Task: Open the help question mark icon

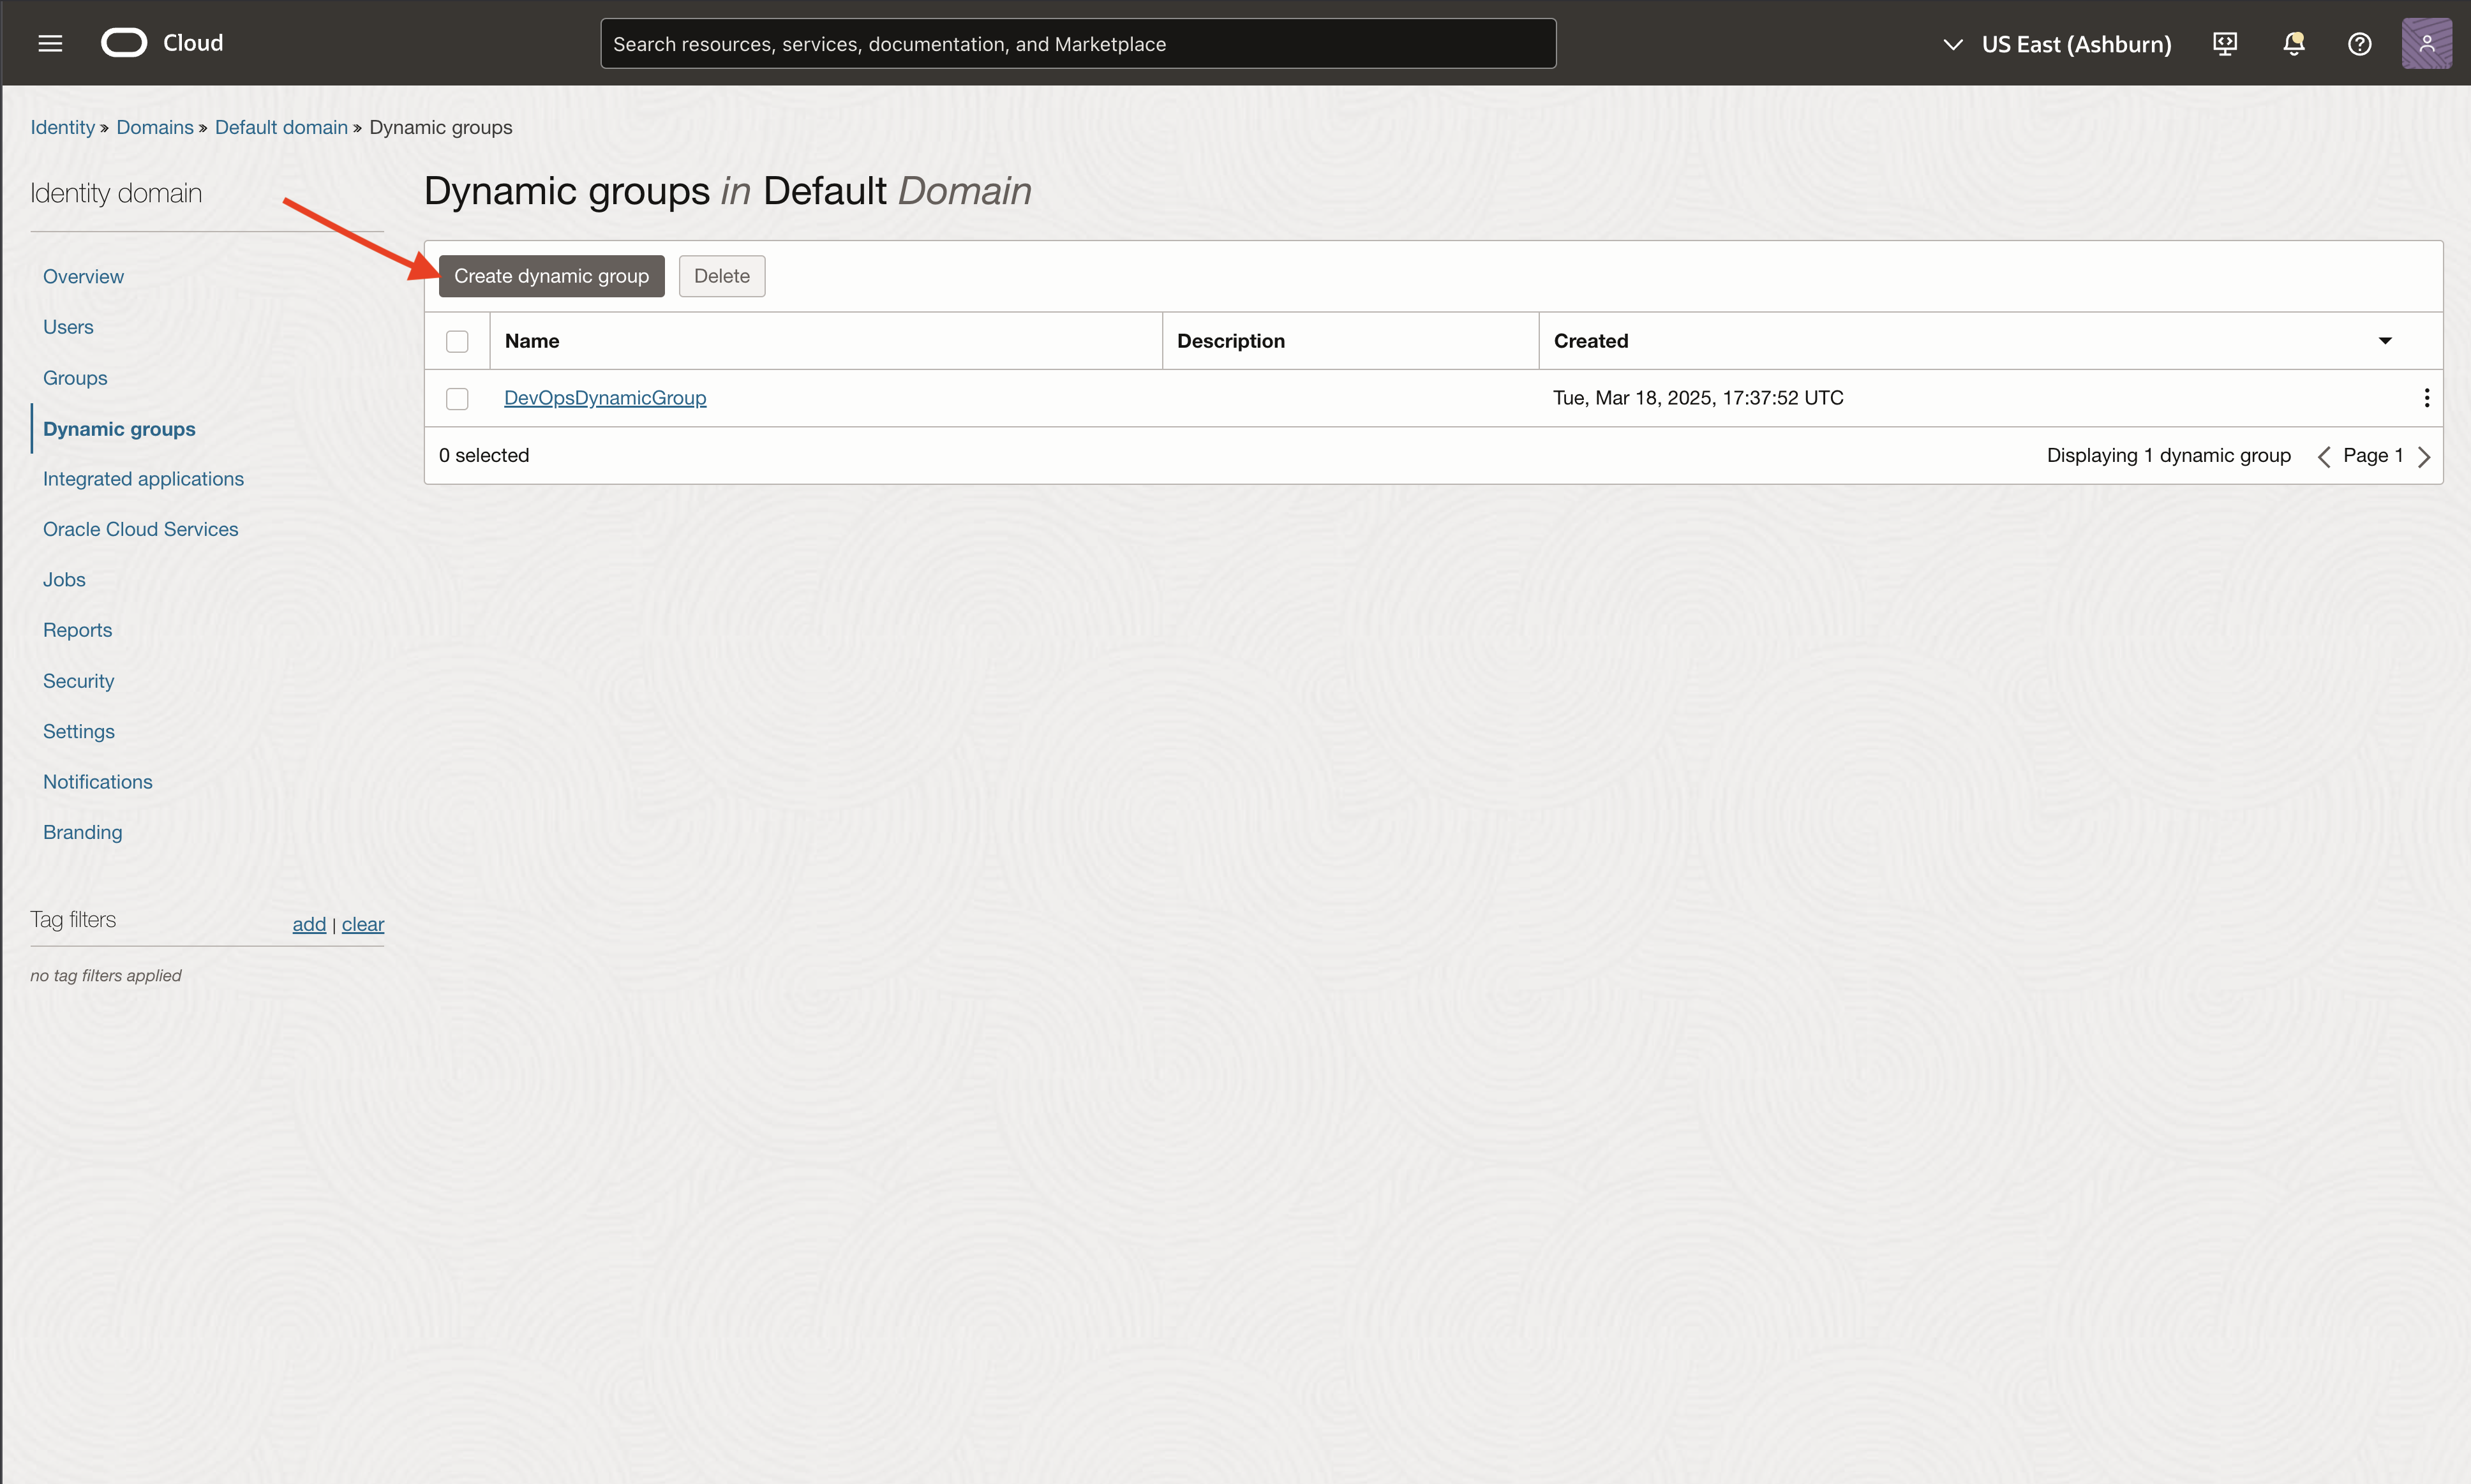Action: pos(2359,44)
